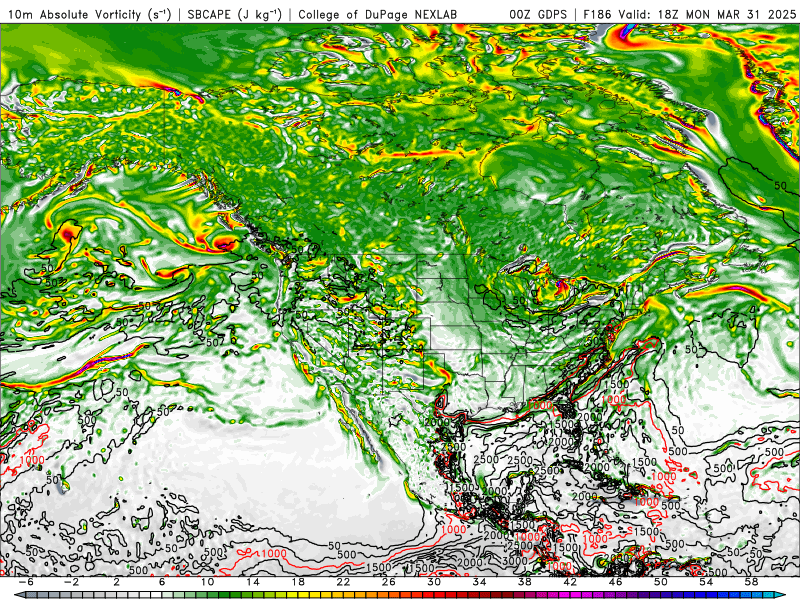Viewport: 800px width, 600px height.
Task: Click the '14' colorbar tick label
Action: click(253, 582)
